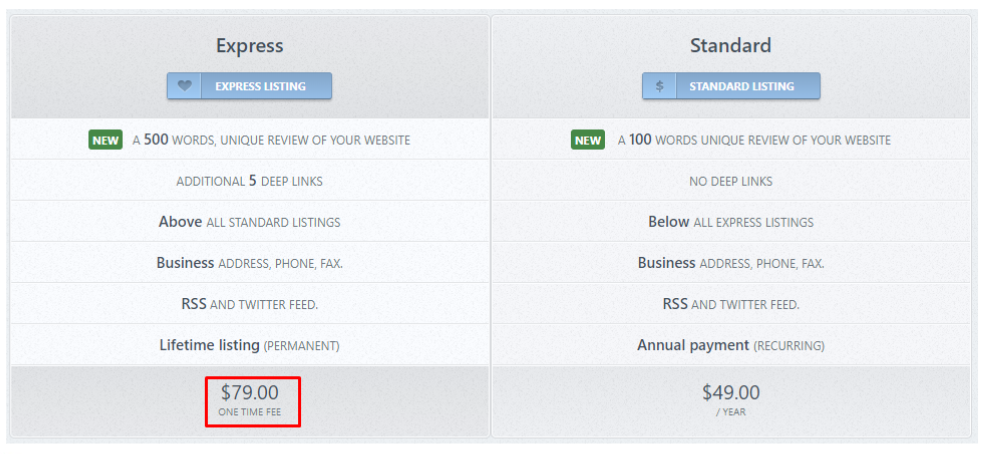This screenshot has width=988, height=454.
Task: Select the Standard plan heading
Action: pos(730,46)
